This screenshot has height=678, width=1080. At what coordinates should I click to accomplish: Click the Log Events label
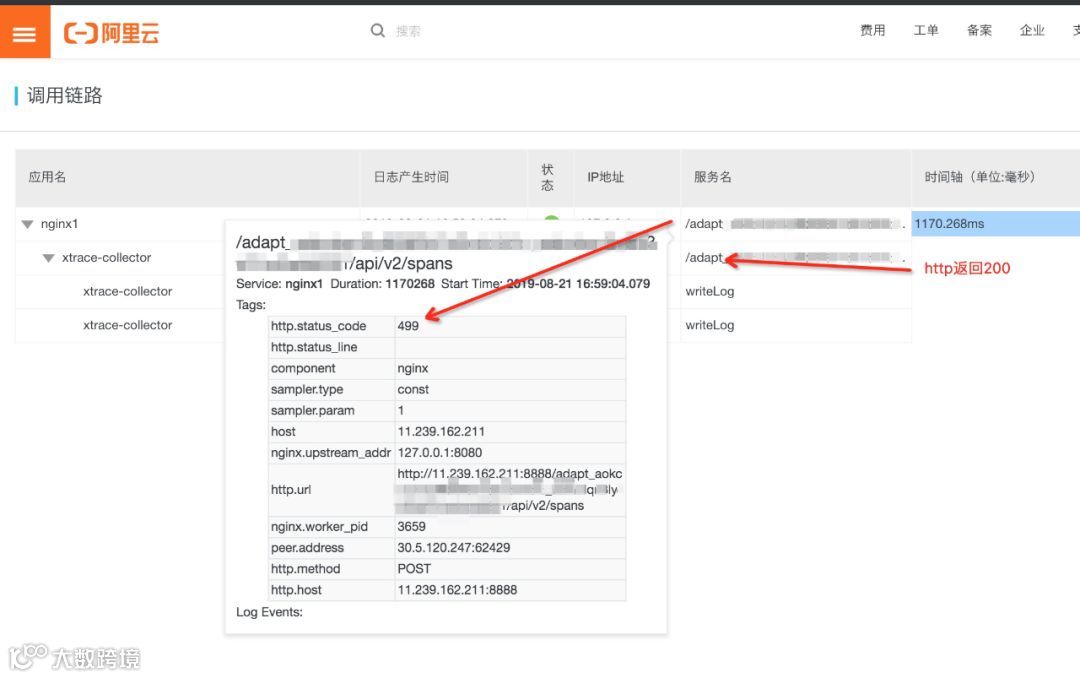click(269, 612)
